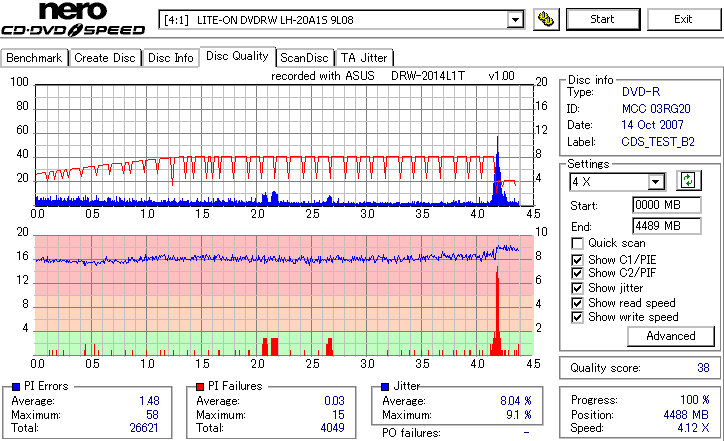
Task: Click PI Failures total 4049
Action: click(332, 428)
